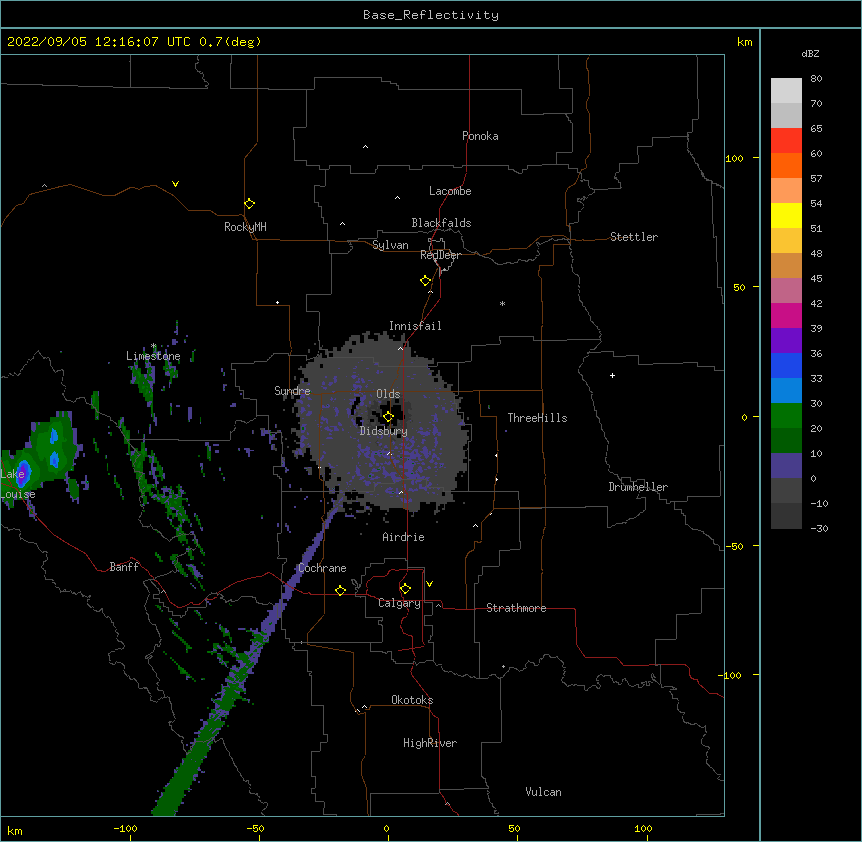The image size is (862, 842).
Task: Click the white asterisk marker east of Innisfail
Action: point(502,303)
